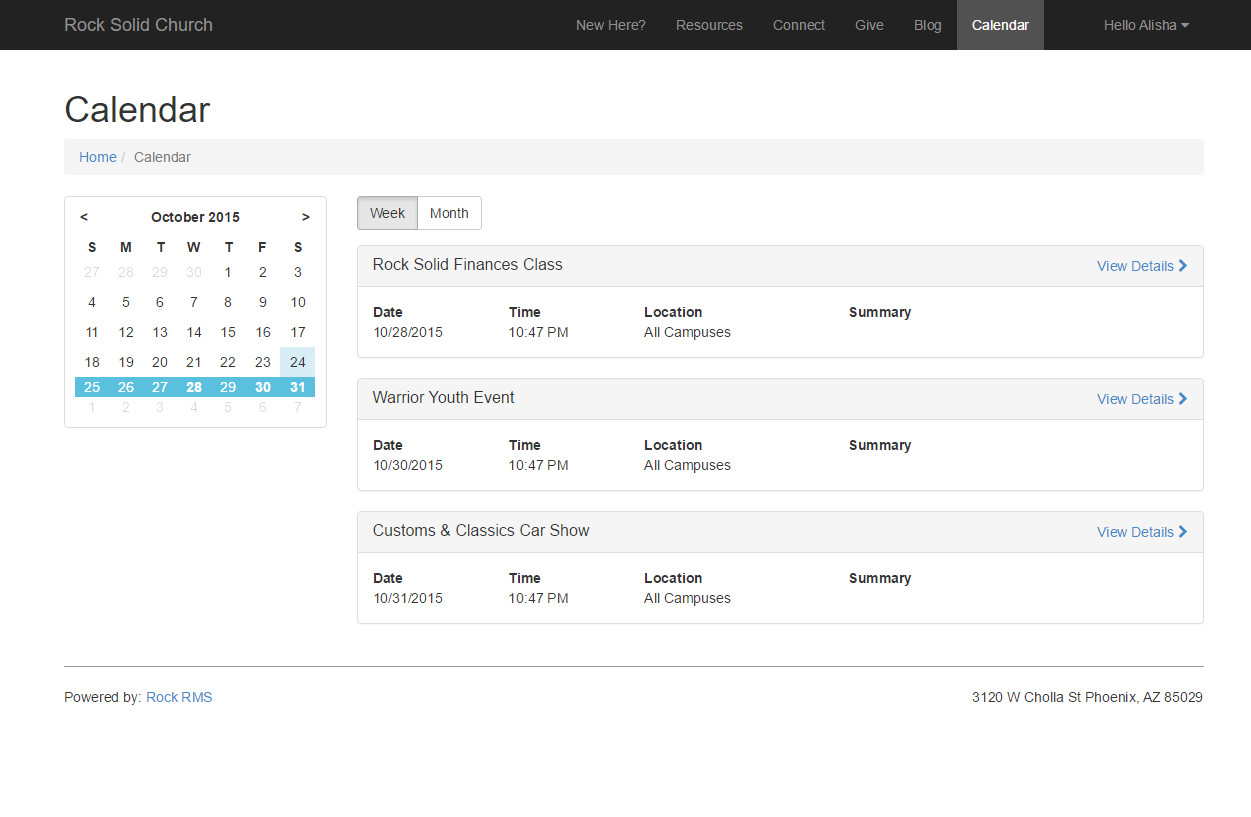Click chevron beside Rock Solid Finances View Details
Viewport: 1251px width, 817px height.
(1183, 266)
